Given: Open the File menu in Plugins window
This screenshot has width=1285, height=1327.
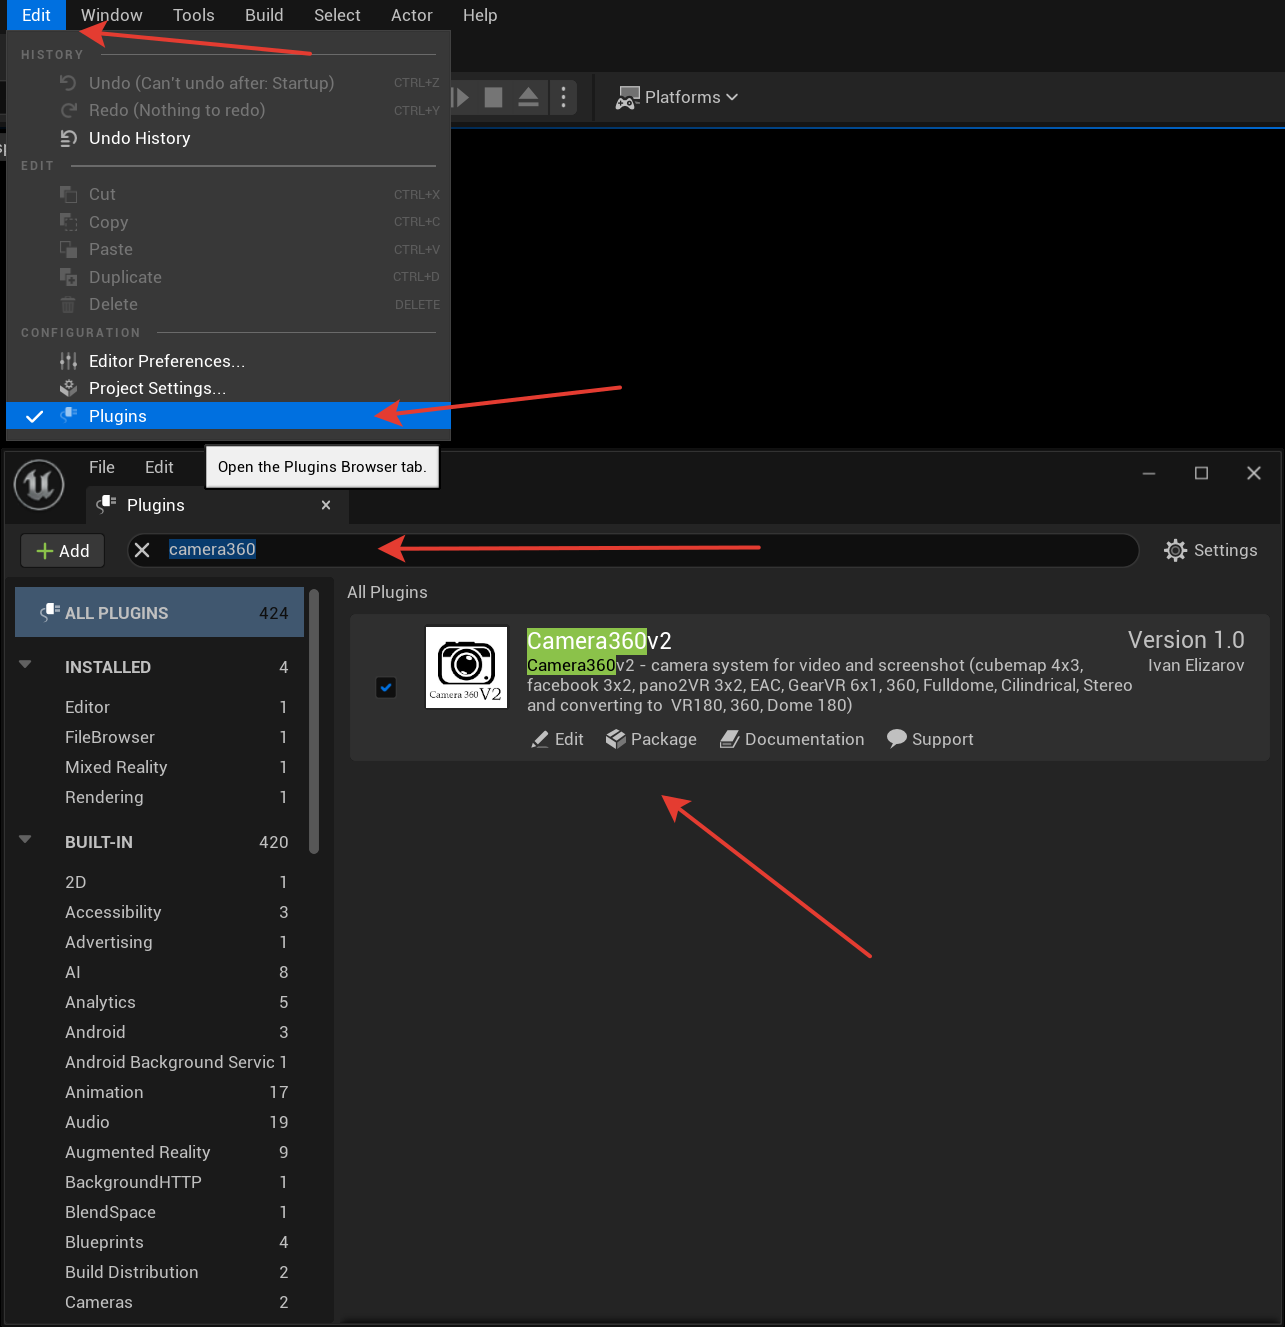Looking at the screenshot, I should click(x=102, y=467).
